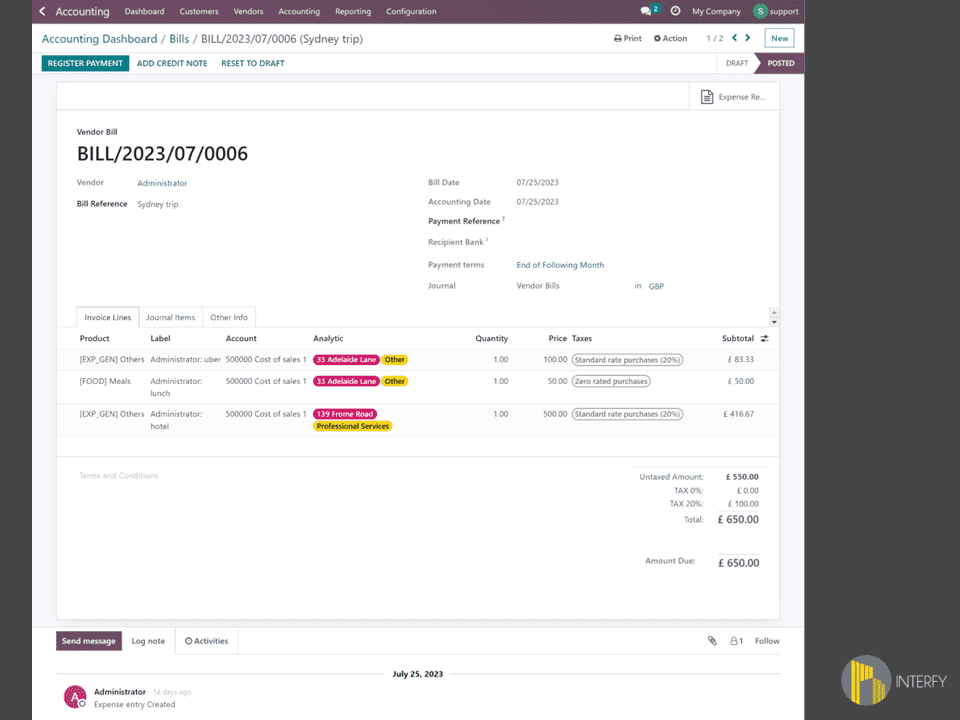Click Register Payment button

85,63
